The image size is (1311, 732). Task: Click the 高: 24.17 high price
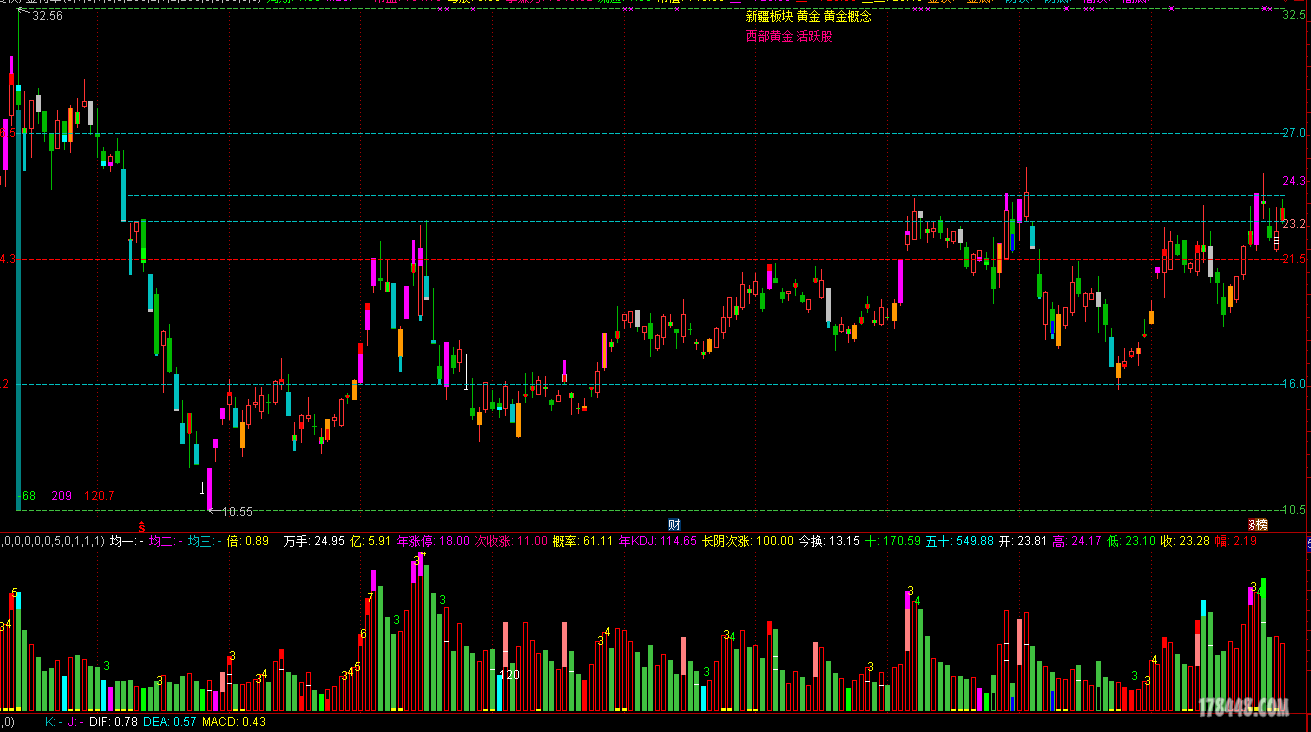click(x=1076, y=541)
